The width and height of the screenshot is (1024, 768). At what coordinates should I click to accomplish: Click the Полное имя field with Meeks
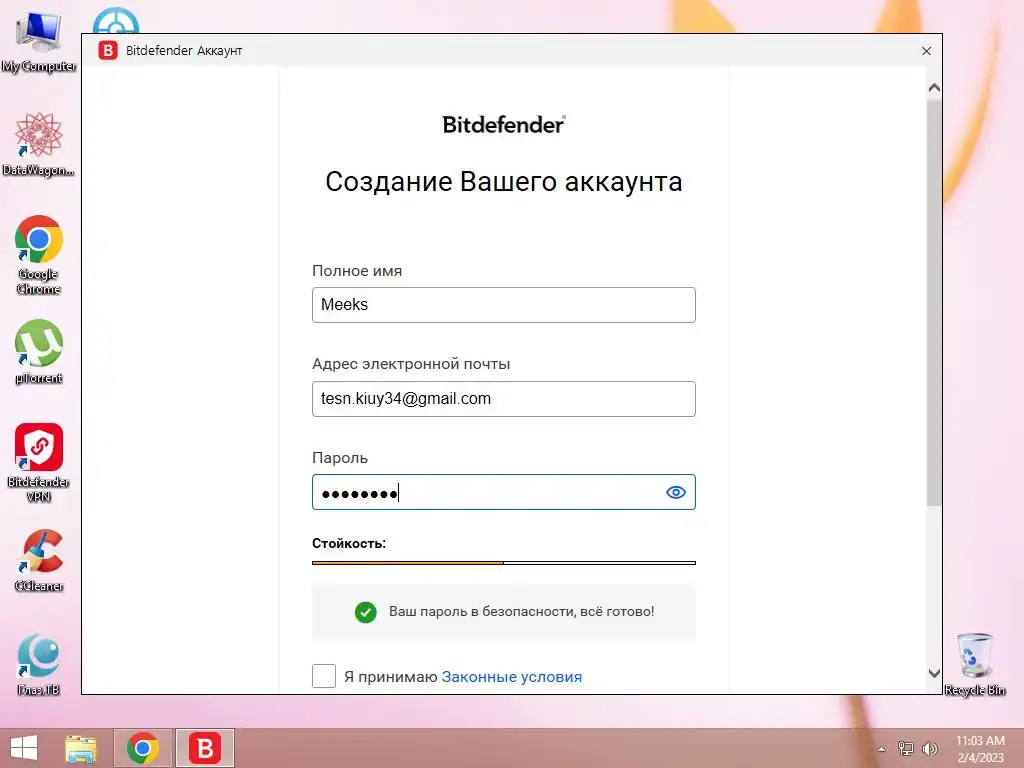(x=504, y=305)
